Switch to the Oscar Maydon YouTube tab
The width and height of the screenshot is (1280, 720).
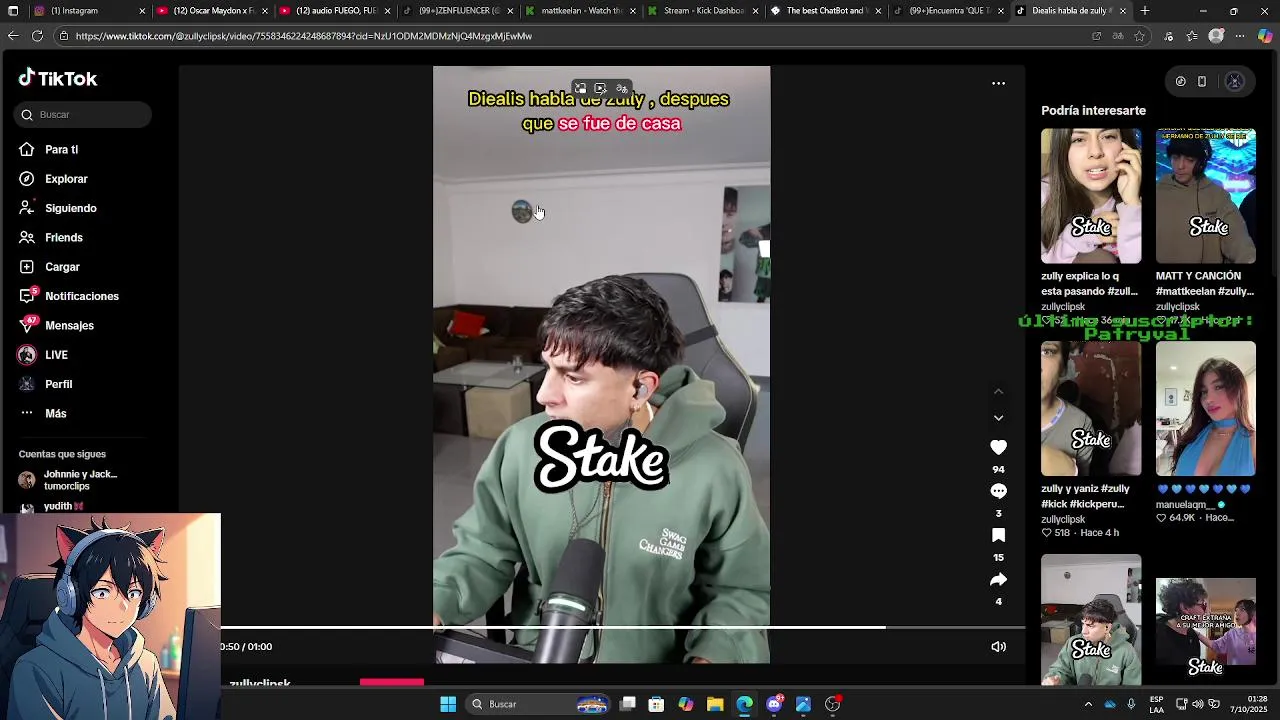pyautogui.click(x=212, y=11)
